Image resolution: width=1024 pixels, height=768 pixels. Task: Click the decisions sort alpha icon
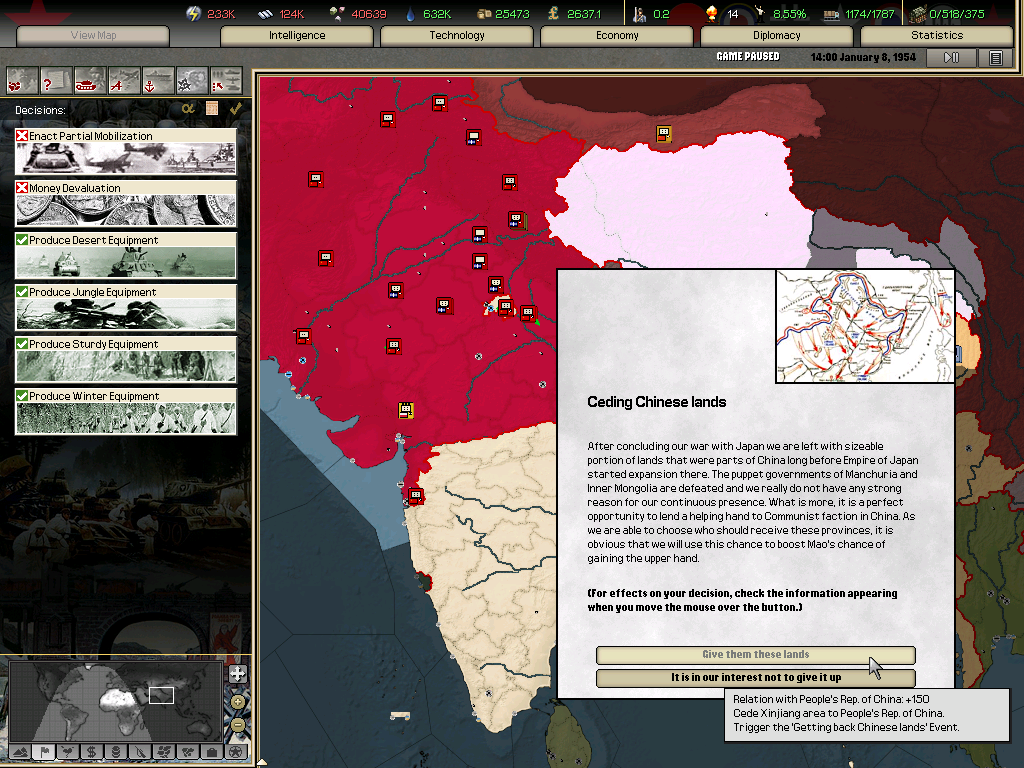(x=187, y=108)
